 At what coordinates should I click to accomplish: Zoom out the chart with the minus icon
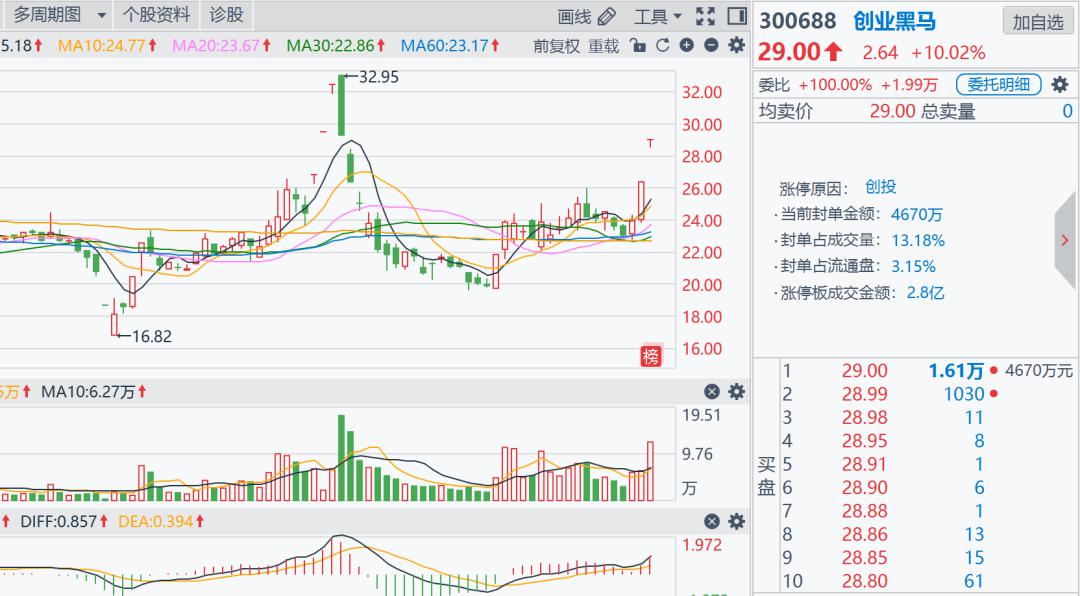(711, 46)
